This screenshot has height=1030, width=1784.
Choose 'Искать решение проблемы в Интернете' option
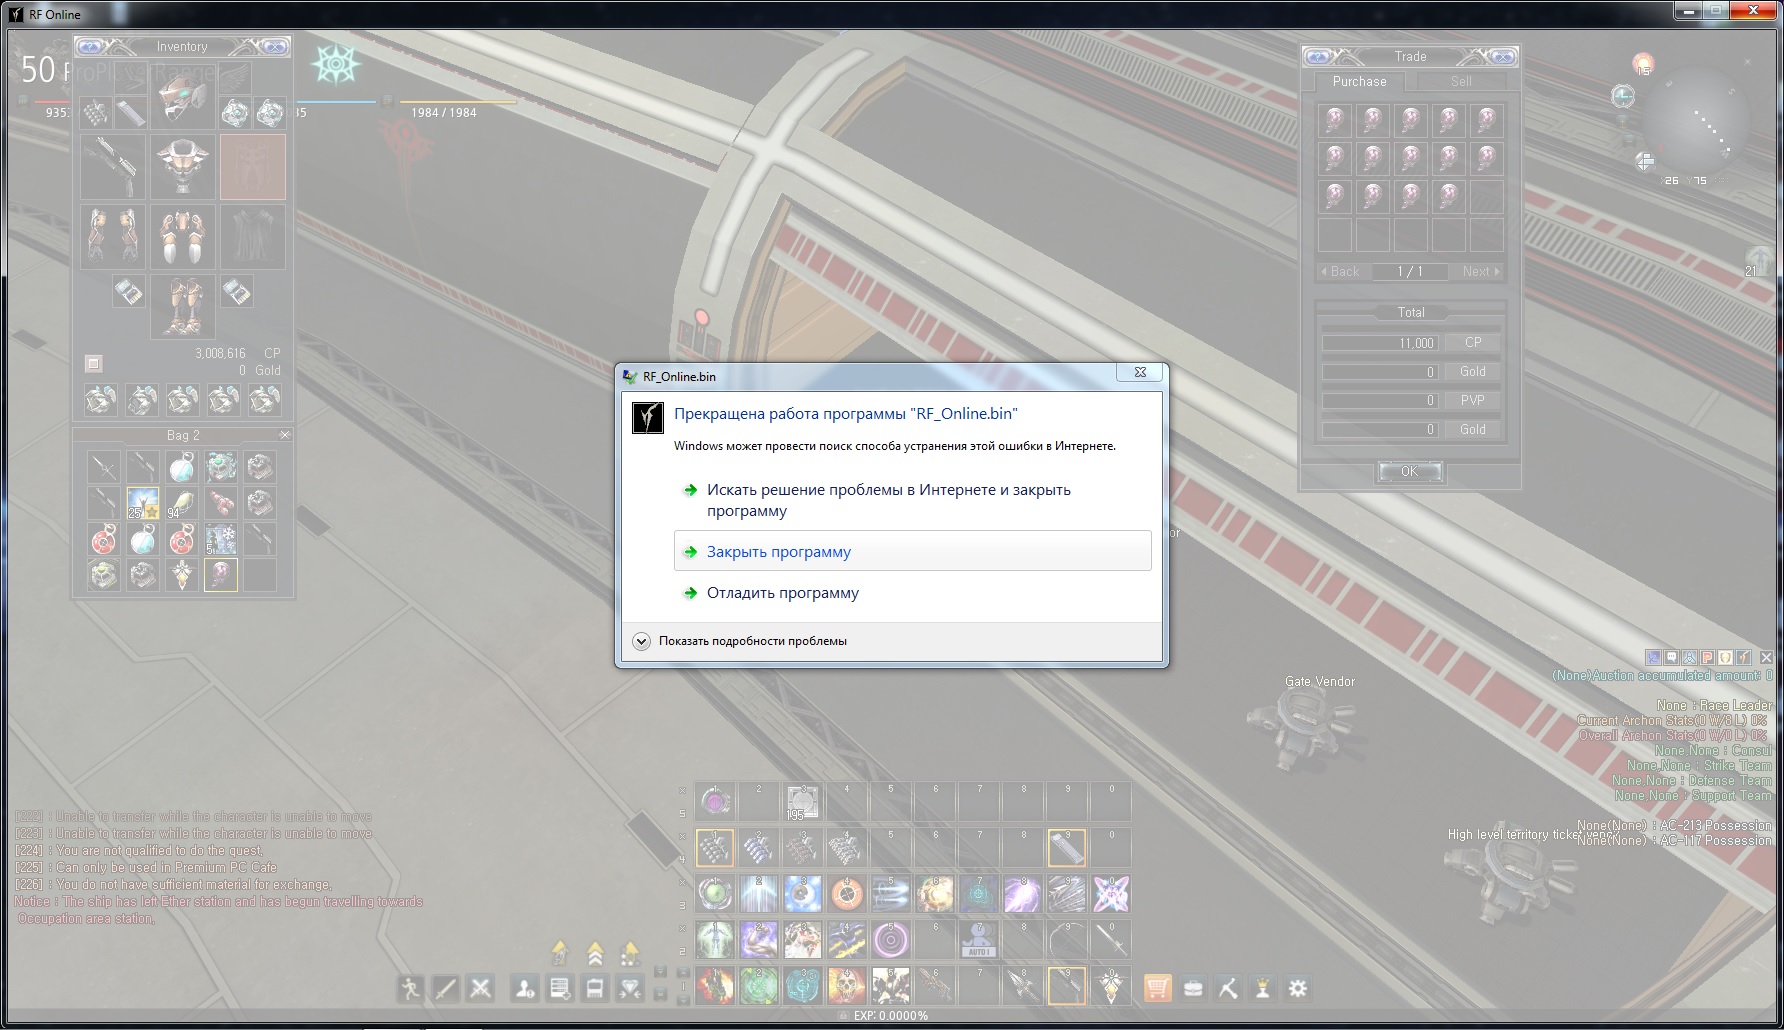912,500
